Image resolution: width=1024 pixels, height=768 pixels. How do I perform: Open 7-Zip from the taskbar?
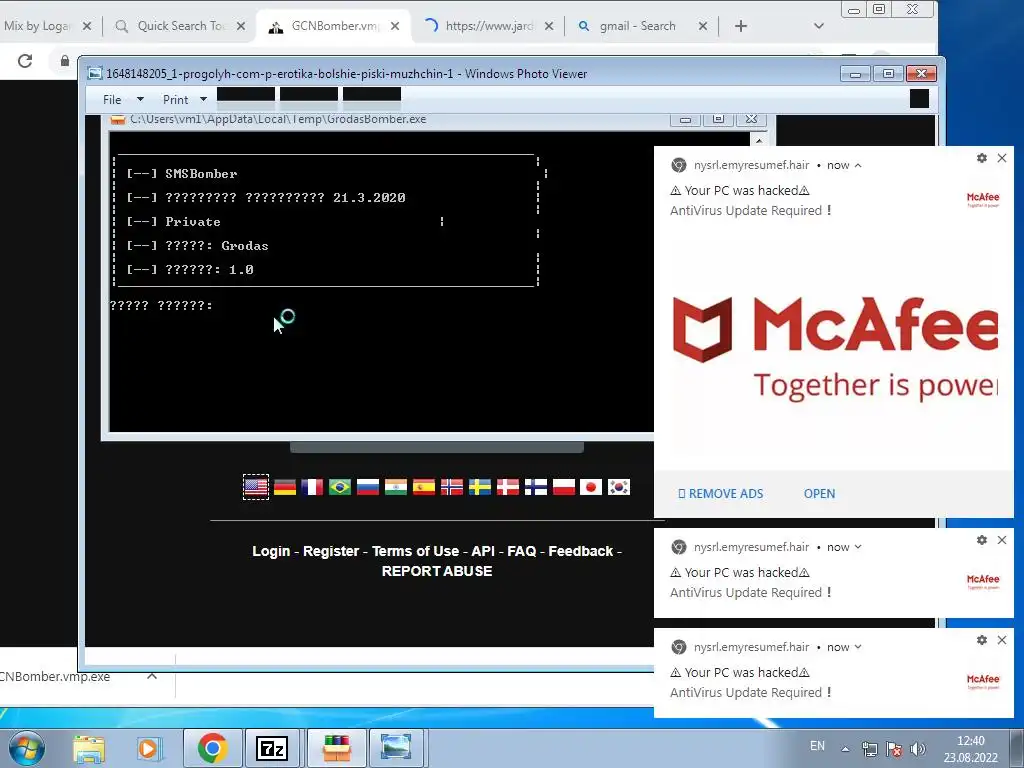click(x=272, y=748)
